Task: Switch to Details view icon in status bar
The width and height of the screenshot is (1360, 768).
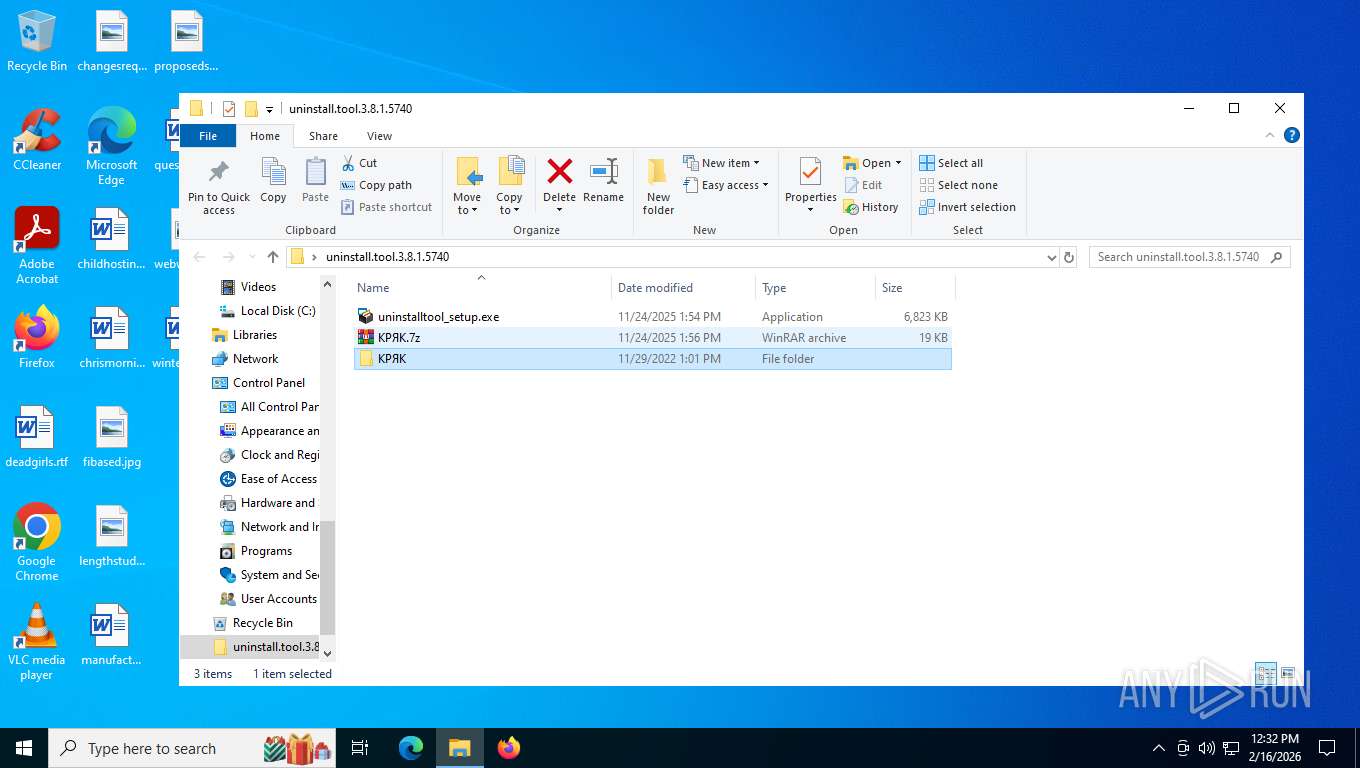Action: [x=1265, y=673]
